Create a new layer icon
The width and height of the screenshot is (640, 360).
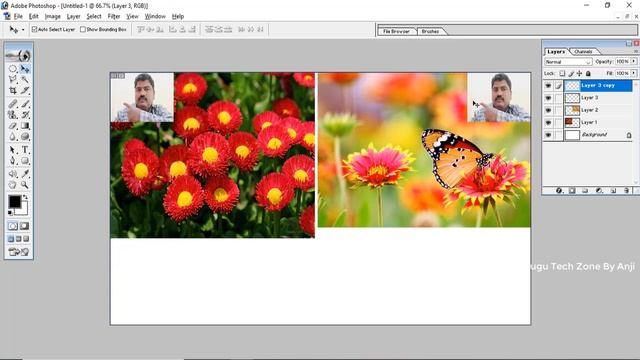coord(613,191)
